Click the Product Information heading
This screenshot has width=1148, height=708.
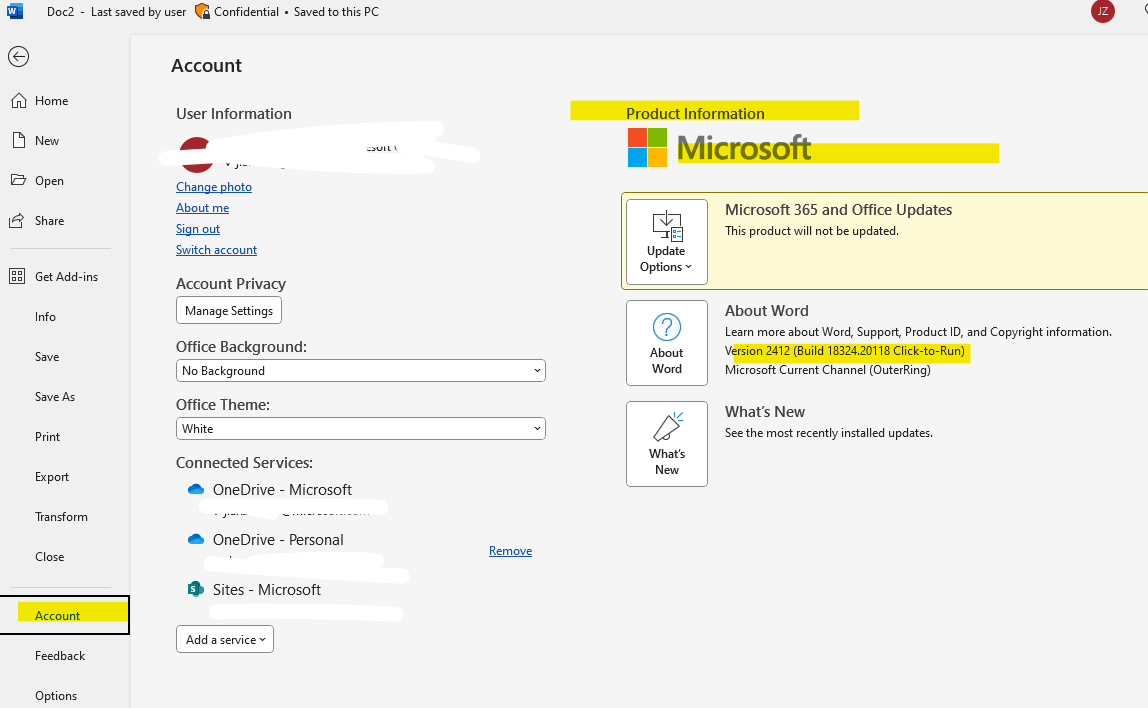(x=695, y=113)
